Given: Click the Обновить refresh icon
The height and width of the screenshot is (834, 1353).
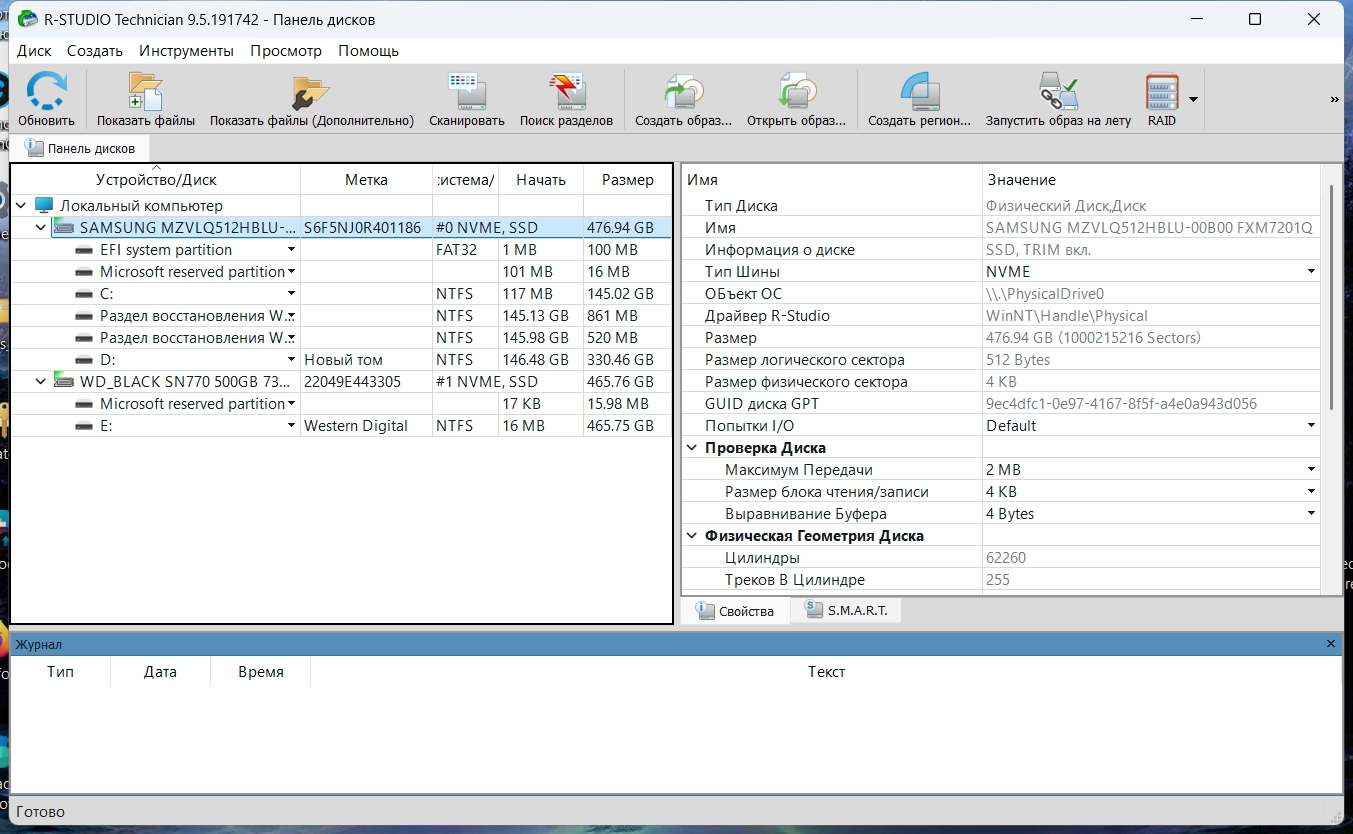Looking at the screenshot, I should coord(46,93).
